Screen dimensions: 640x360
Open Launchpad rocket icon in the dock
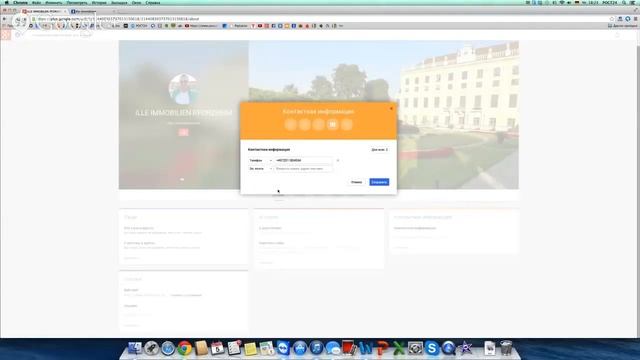151,348
